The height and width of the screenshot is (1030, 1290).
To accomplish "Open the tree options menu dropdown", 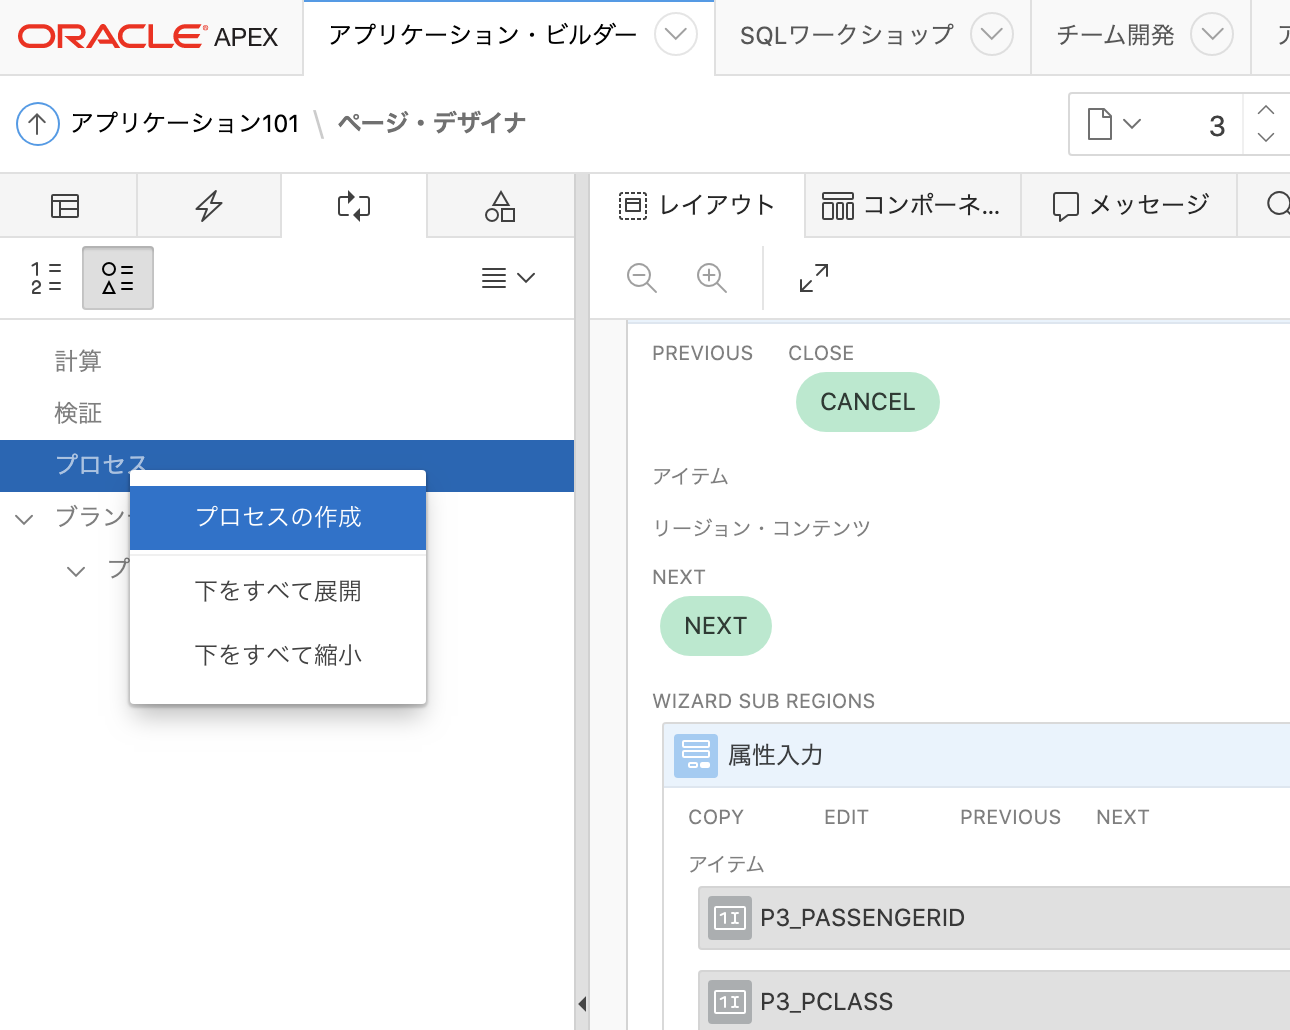I will pos(508,278).
